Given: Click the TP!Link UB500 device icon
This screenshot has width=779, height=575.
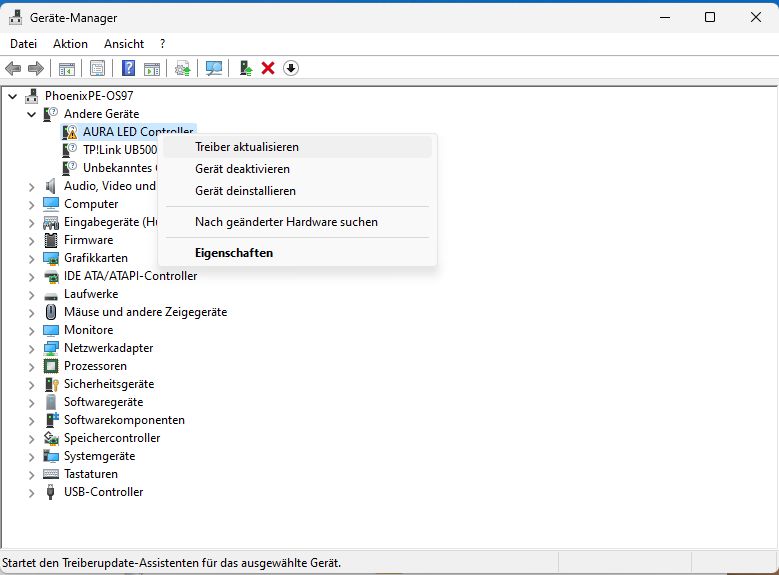Looking at the screenshot, I should click(x=70, y=150).
